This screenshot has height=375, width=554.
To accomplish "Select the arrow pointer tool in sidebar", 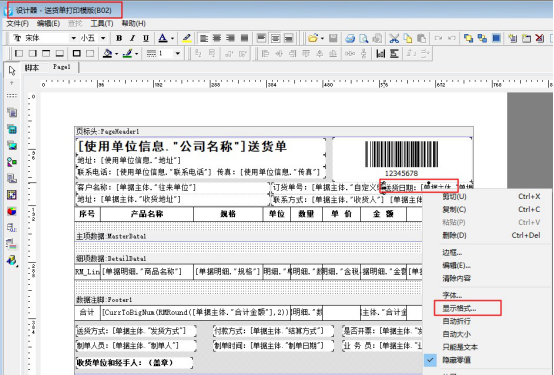I will click(12, 70).
